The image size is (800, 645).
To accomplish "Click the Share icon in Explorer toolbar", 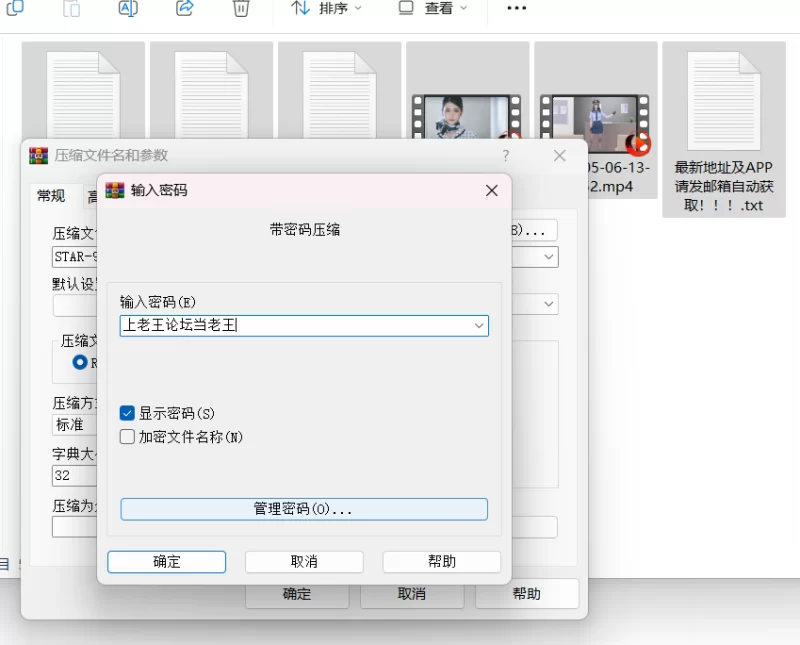I will [x=184, y=8].
